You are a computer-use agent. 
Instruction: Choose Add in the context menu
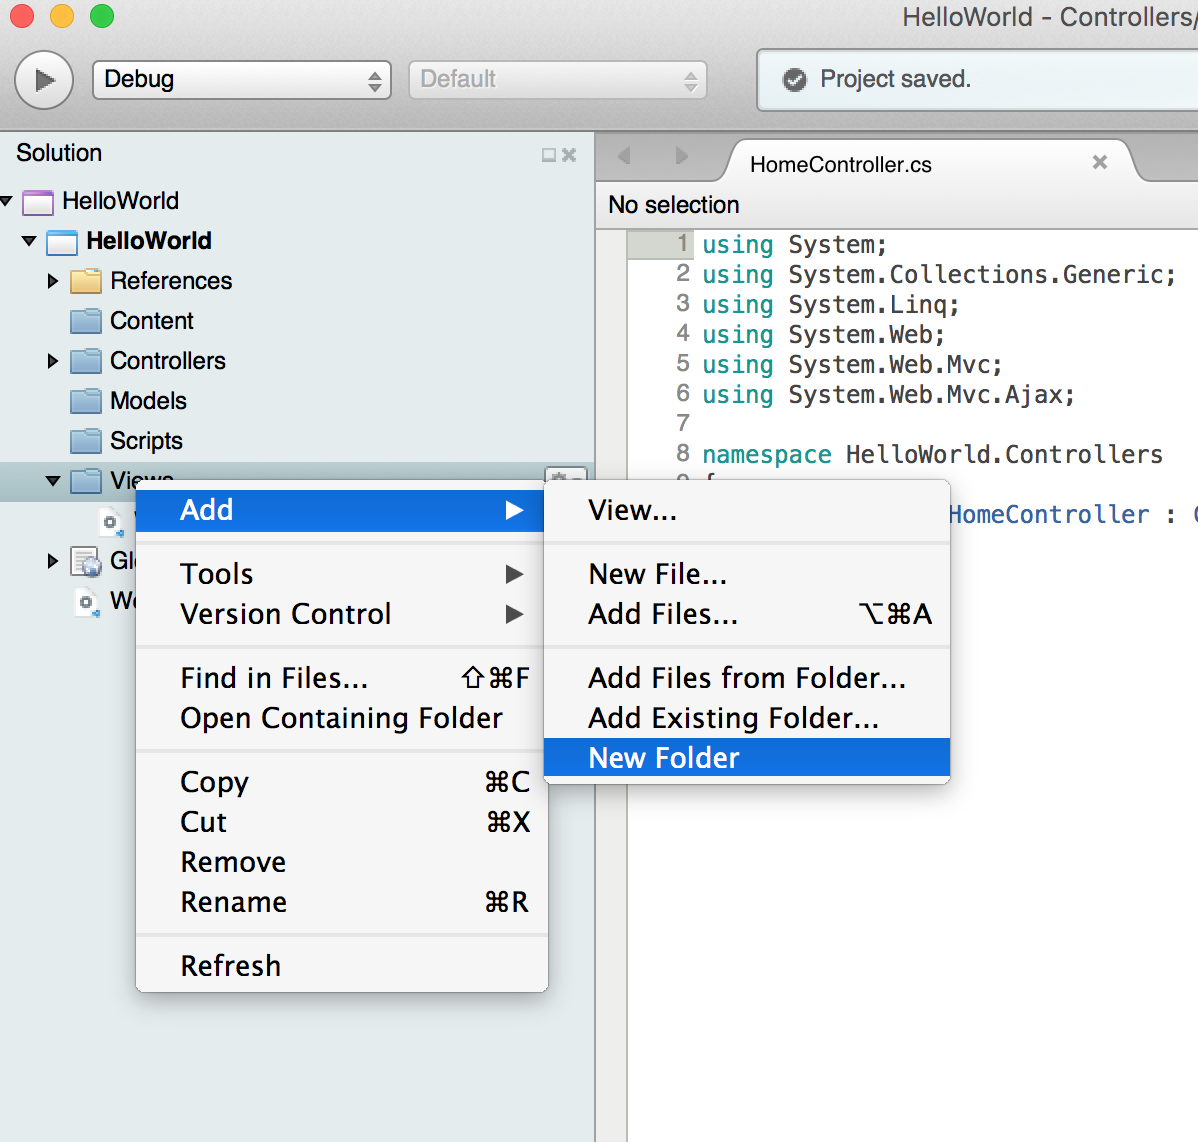(x=340, y=510)
